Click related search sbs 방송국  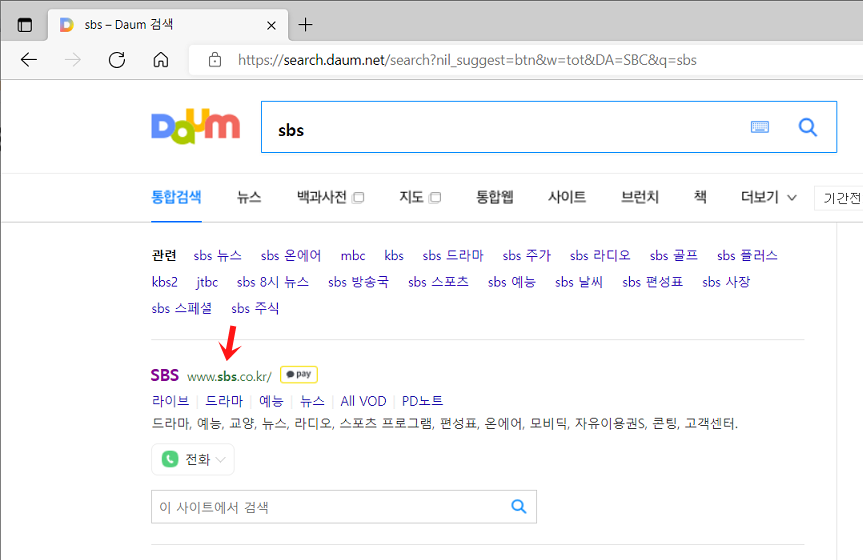(x=358, y=282)
